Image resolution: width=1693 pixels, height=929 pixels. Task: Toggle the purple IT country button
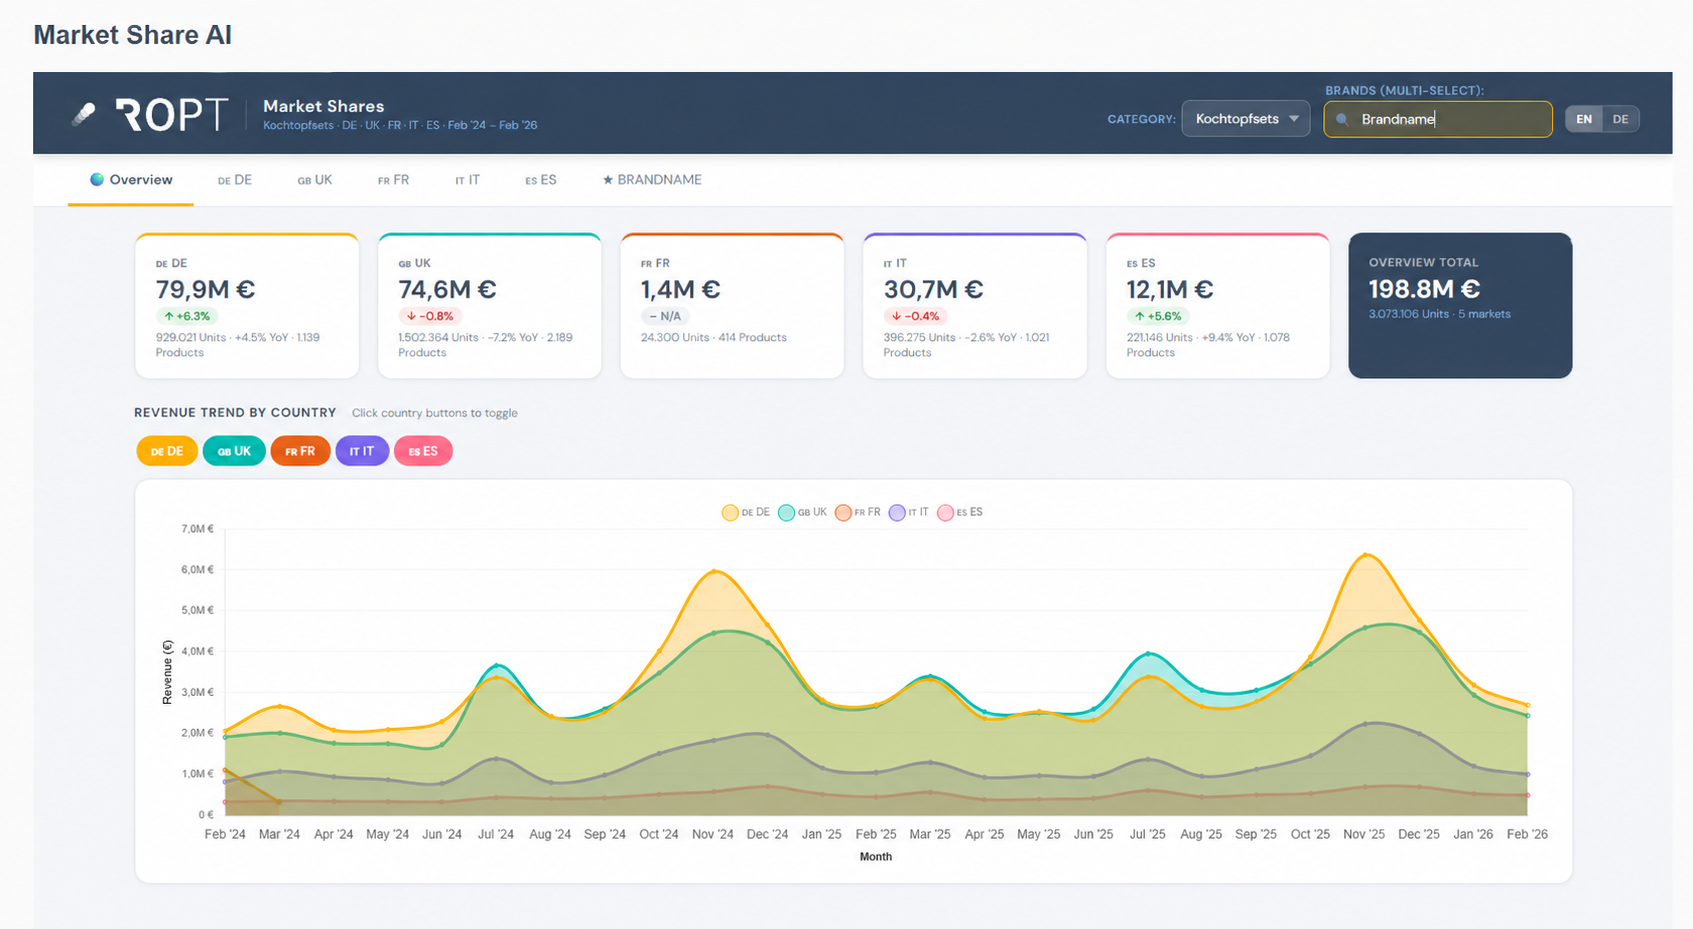click(362, 451)
